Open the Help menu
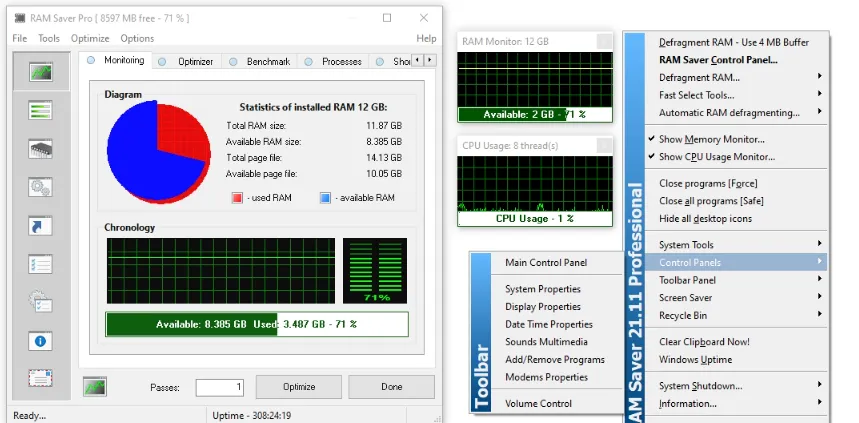 pyautogui.click(x=426, y=38)
